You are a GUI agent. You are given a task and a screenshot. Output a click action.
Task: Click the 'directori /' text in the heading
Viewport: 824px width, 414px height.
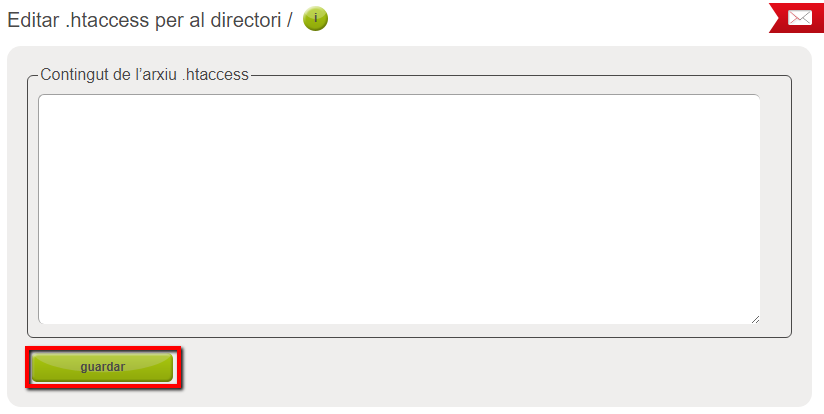point(251,20)
